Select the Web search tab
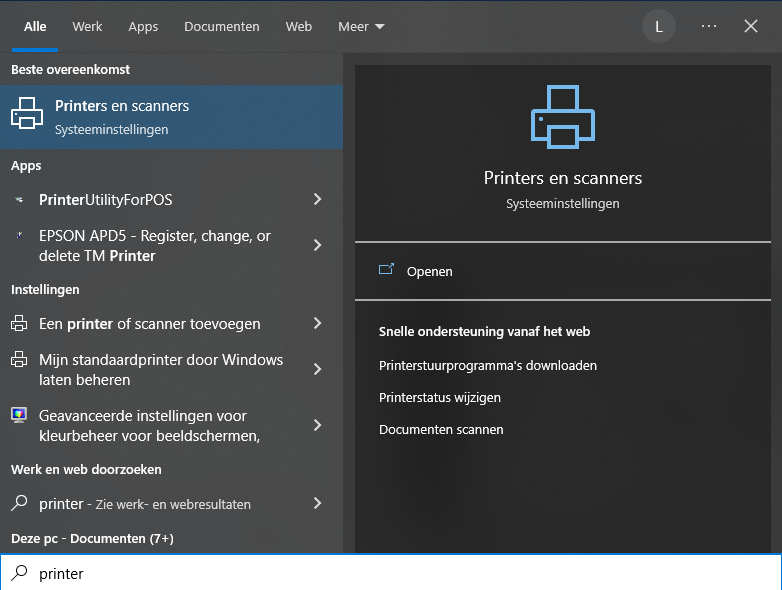The height and width of the screenshot is (590, 782). 298,27
